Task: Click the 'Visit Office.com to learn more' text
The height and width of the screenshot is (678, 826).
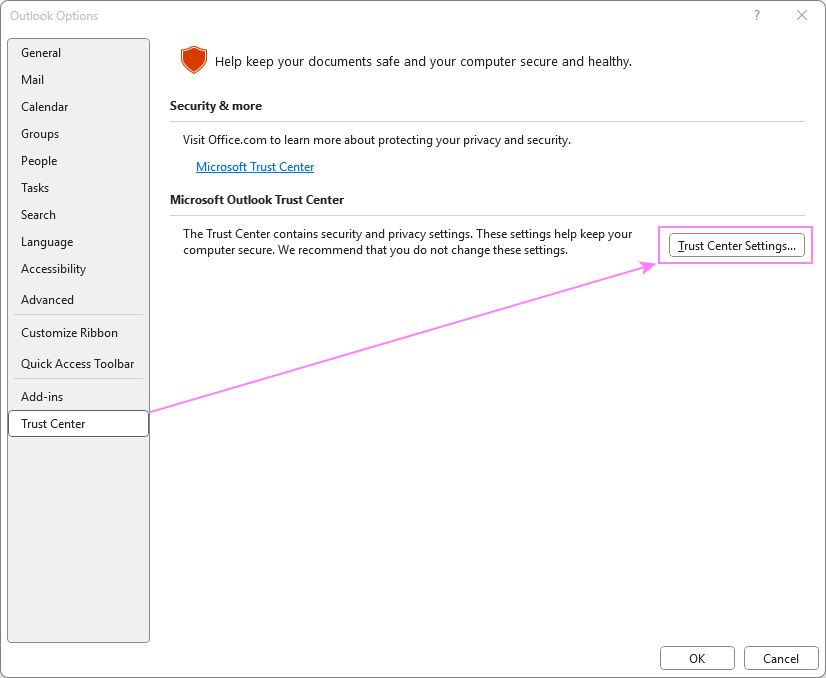Action: (x=377, y=140)
